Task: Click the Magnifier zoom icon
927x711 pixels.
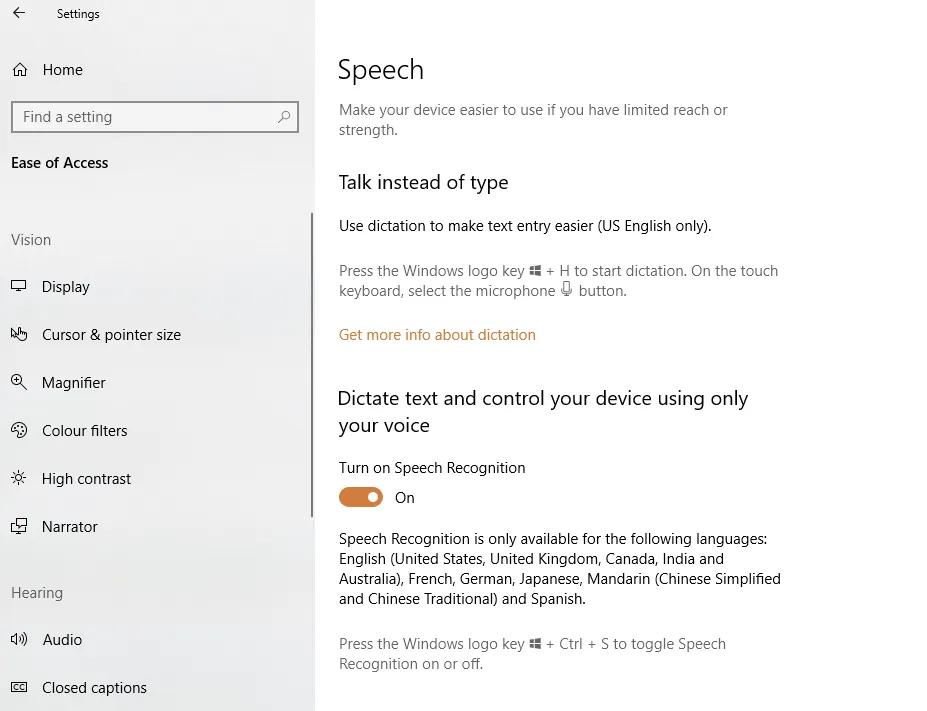Action: 19,382
